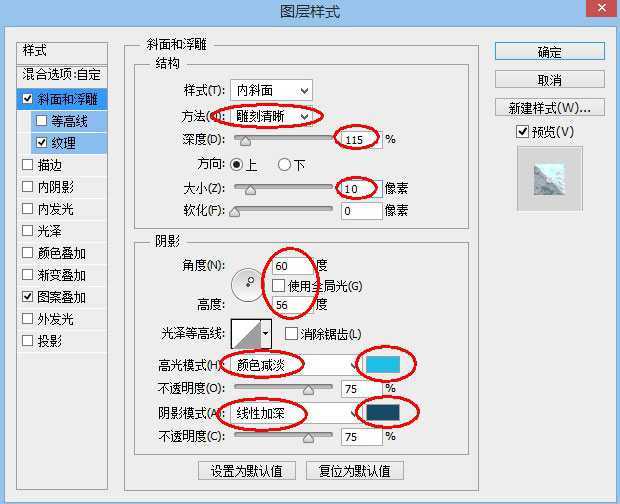Enable the 颜色叠加 checkbox
The height and width of the screenshot is (504, 620).
point(27,253)
